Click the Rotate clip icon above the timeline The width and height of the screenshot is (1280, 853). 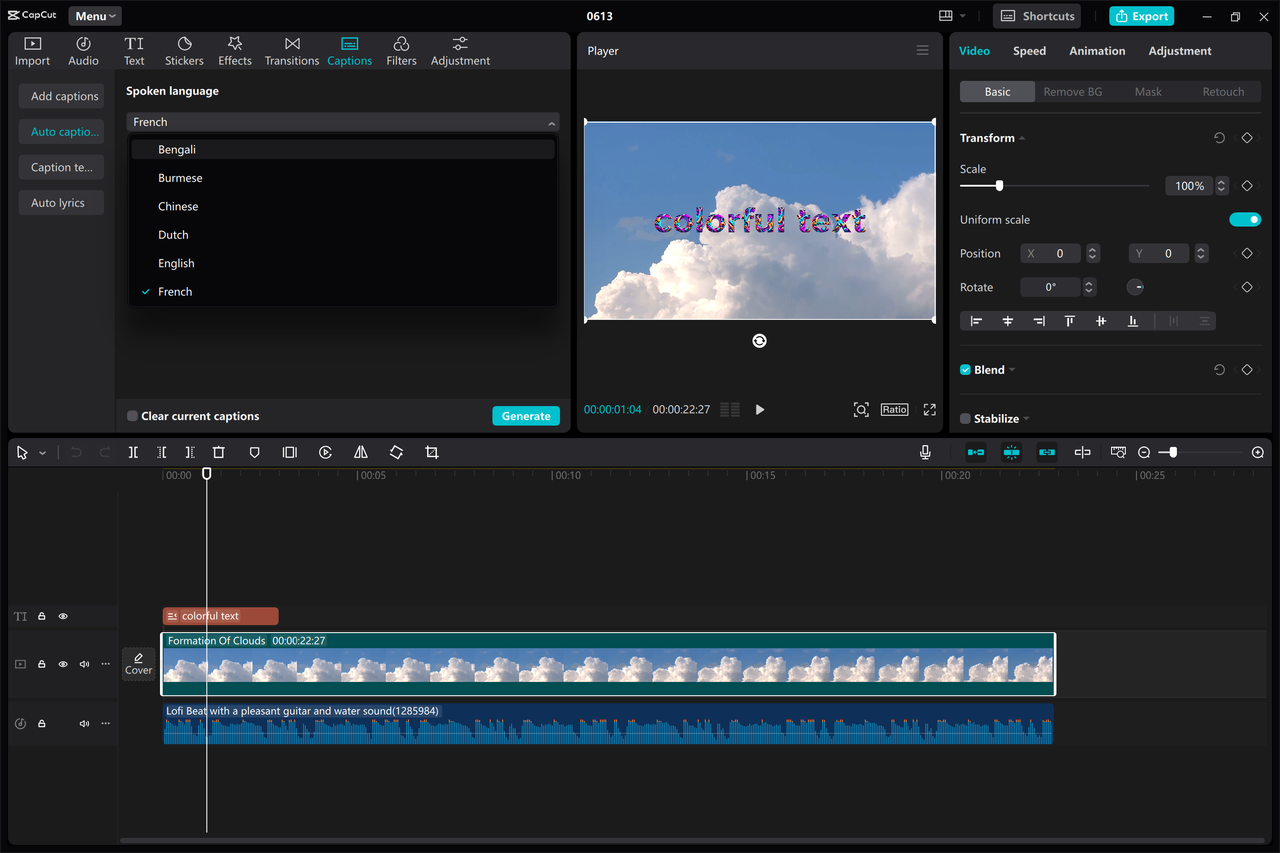[396, 452]
